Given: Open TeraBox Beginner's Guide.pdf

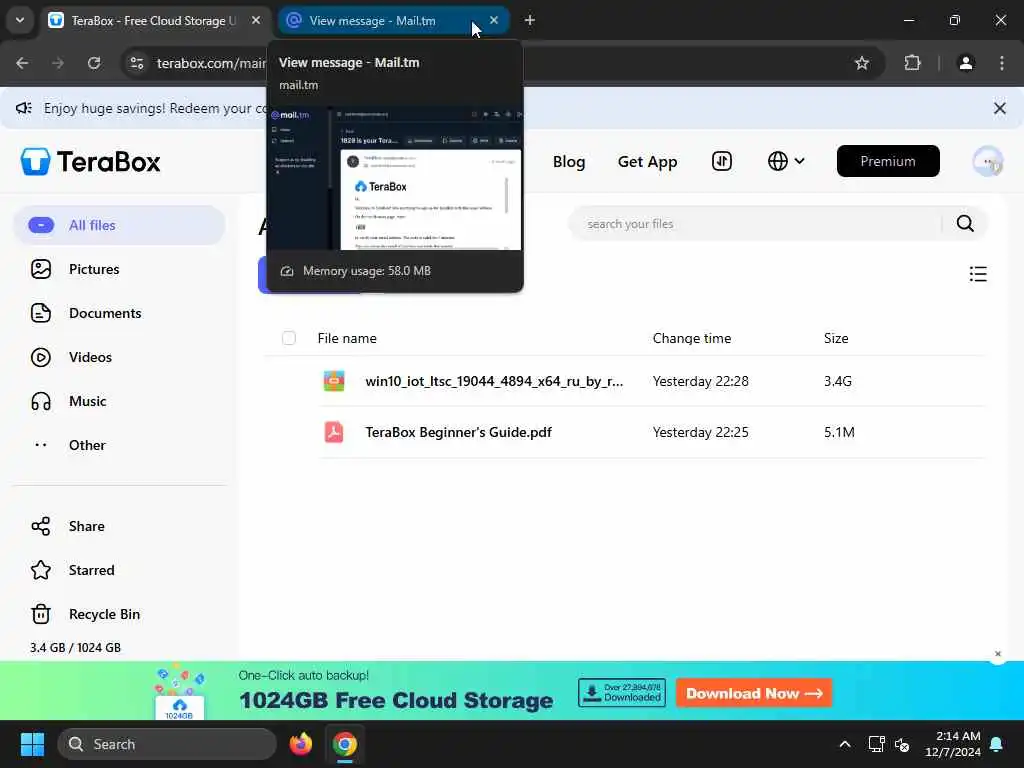Looking at the screenshot, I should [458, 432].
